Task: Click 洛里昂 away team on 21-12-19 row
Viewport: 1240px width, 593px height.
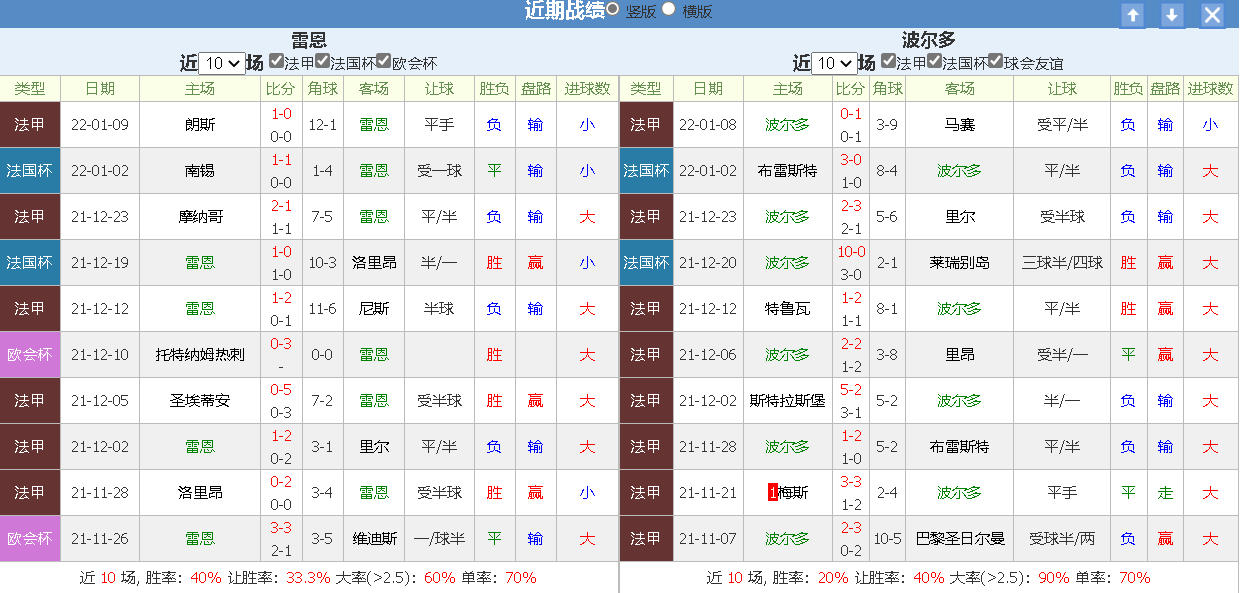Action: 374,263
